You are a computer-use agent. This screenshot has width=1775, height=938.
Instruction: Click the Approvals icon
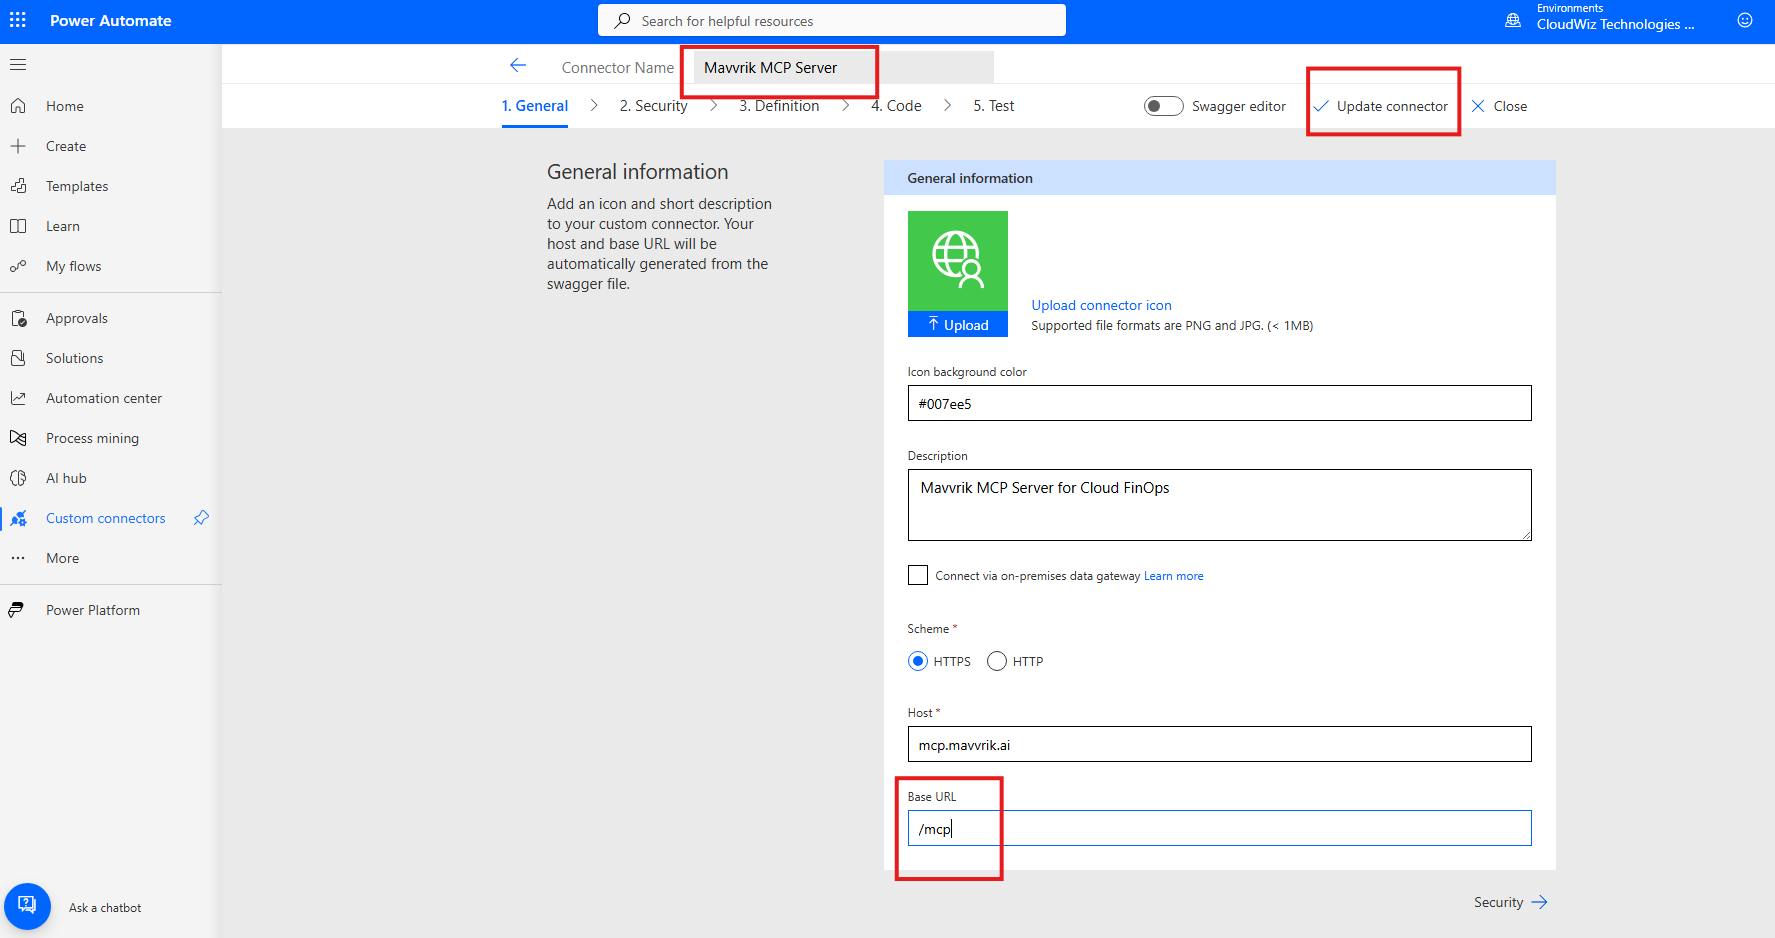(18, 318)
